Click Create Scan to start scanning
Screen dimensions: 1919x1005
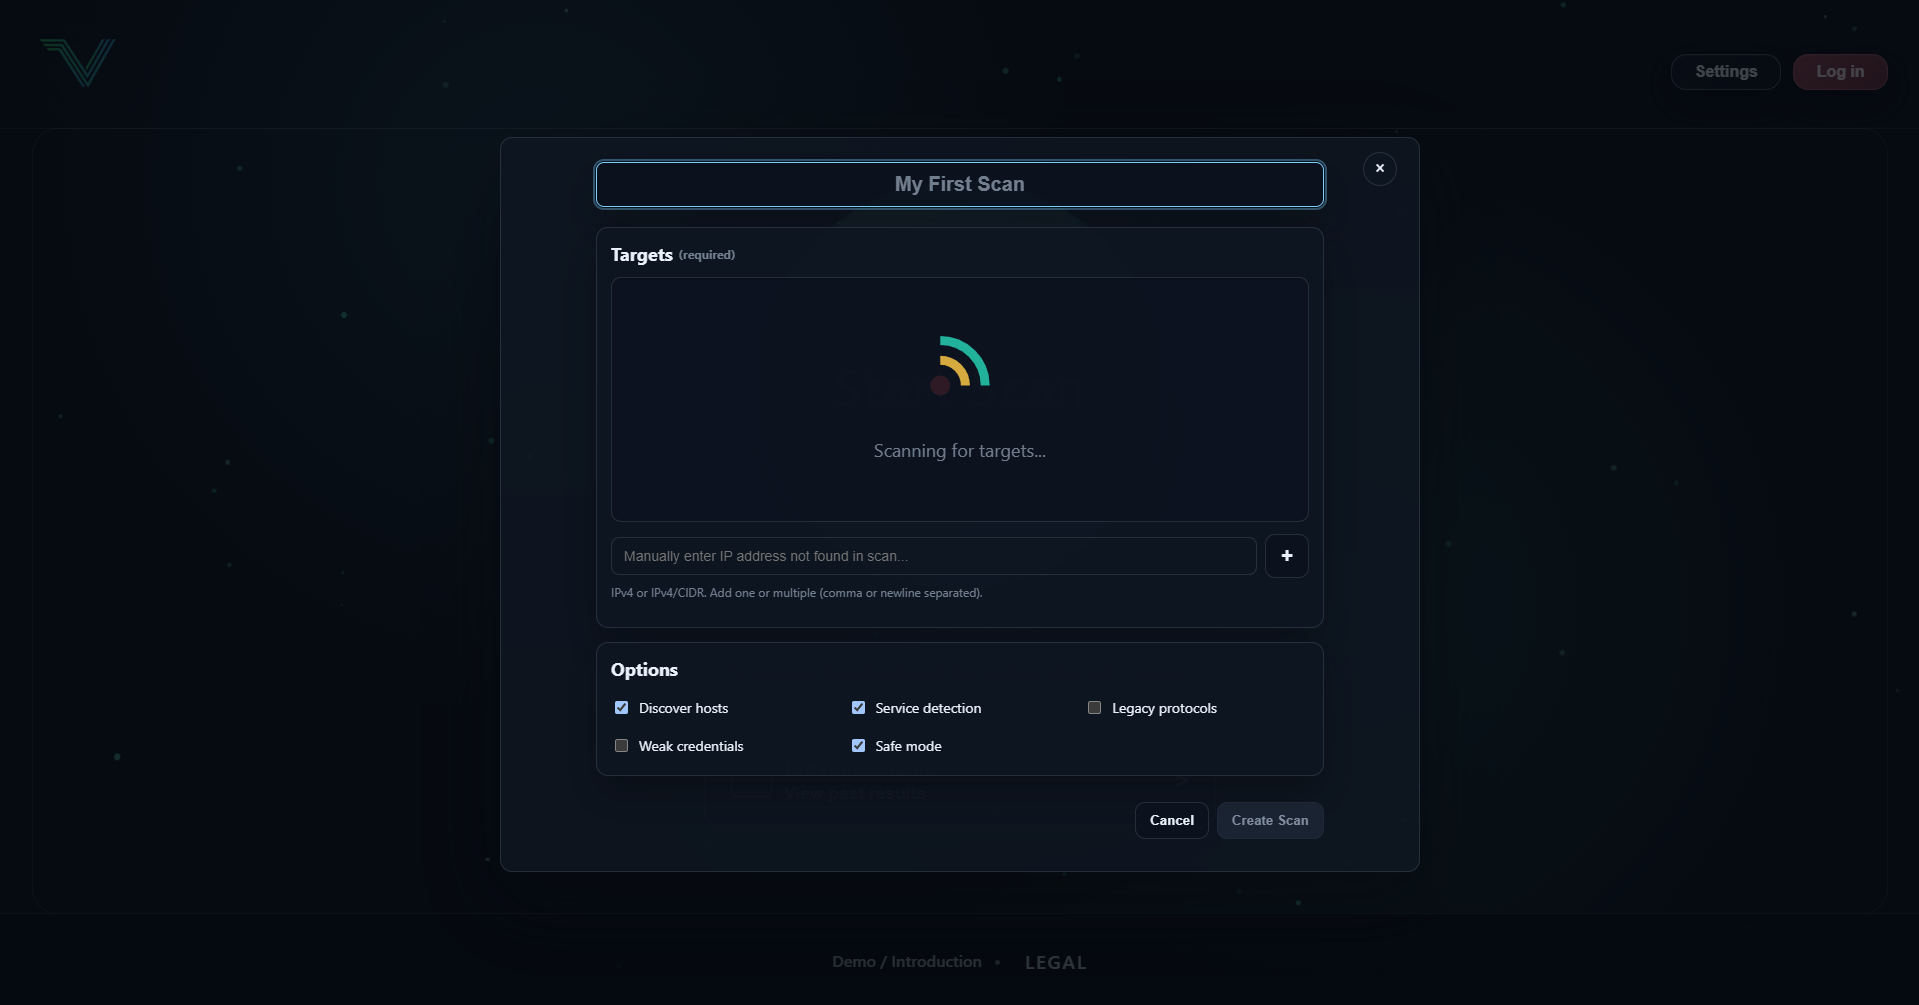tap(1269, 820)
